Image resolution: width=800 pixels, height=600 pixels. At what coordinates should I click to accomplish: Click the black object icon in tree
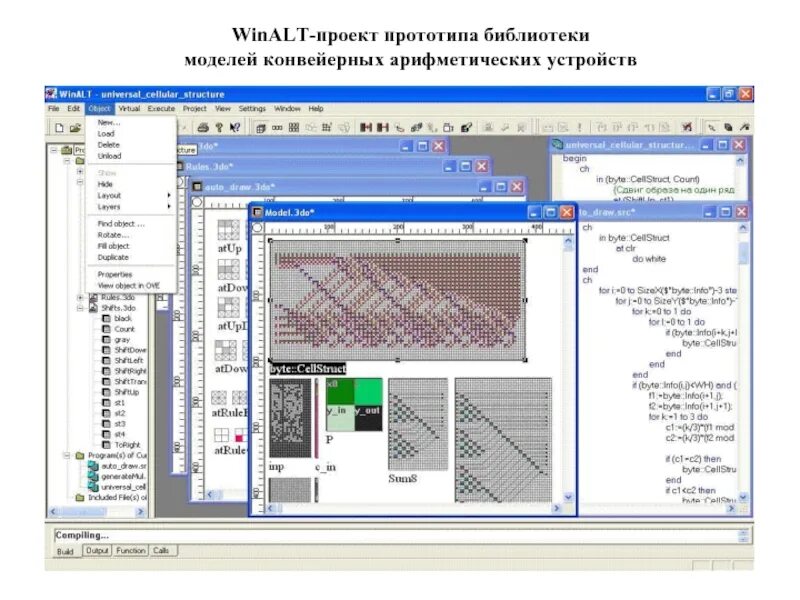pyautogui.click(x=106, y=318)
